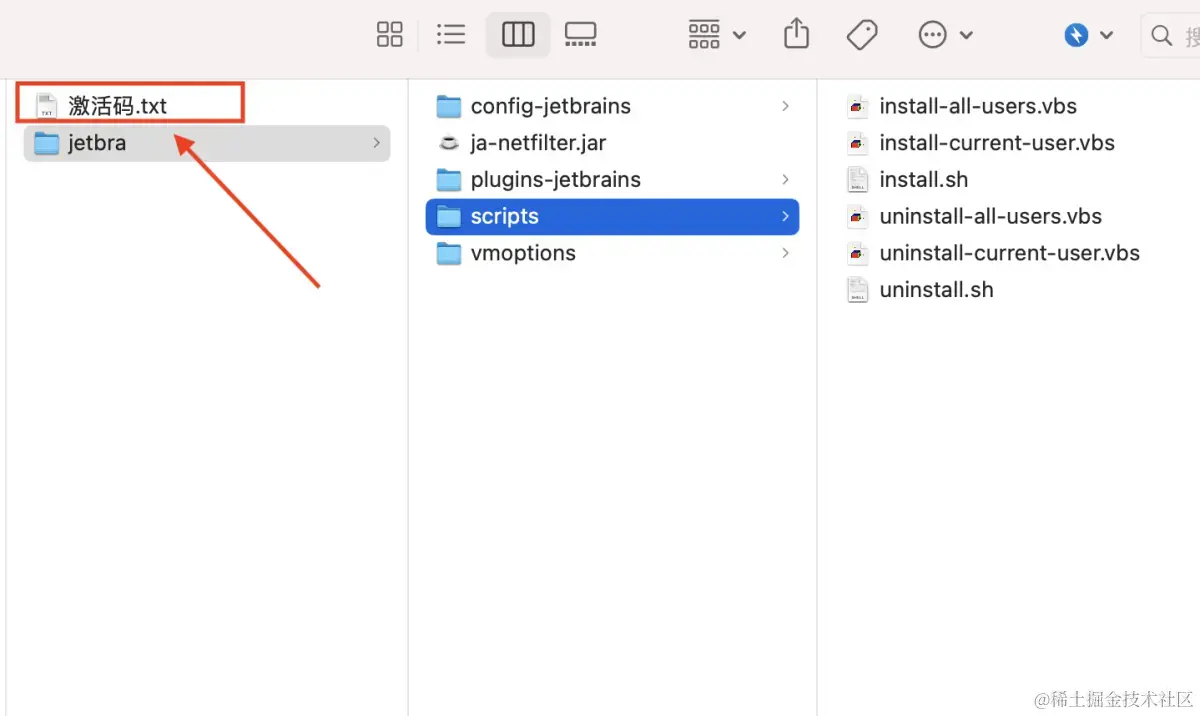1200x716 pixels.
Task: Open the More actions ellipsis menu
Action: 945,35
